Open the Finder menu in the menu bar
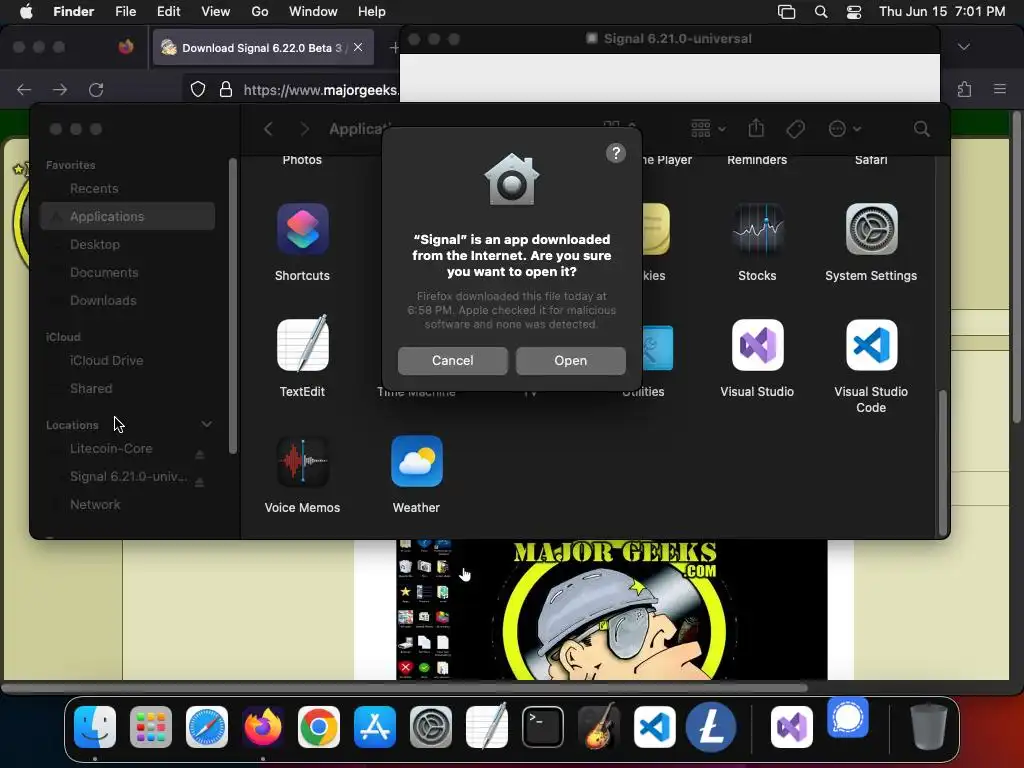Screen dimensions: 1024x768 [x=73, y=12]
